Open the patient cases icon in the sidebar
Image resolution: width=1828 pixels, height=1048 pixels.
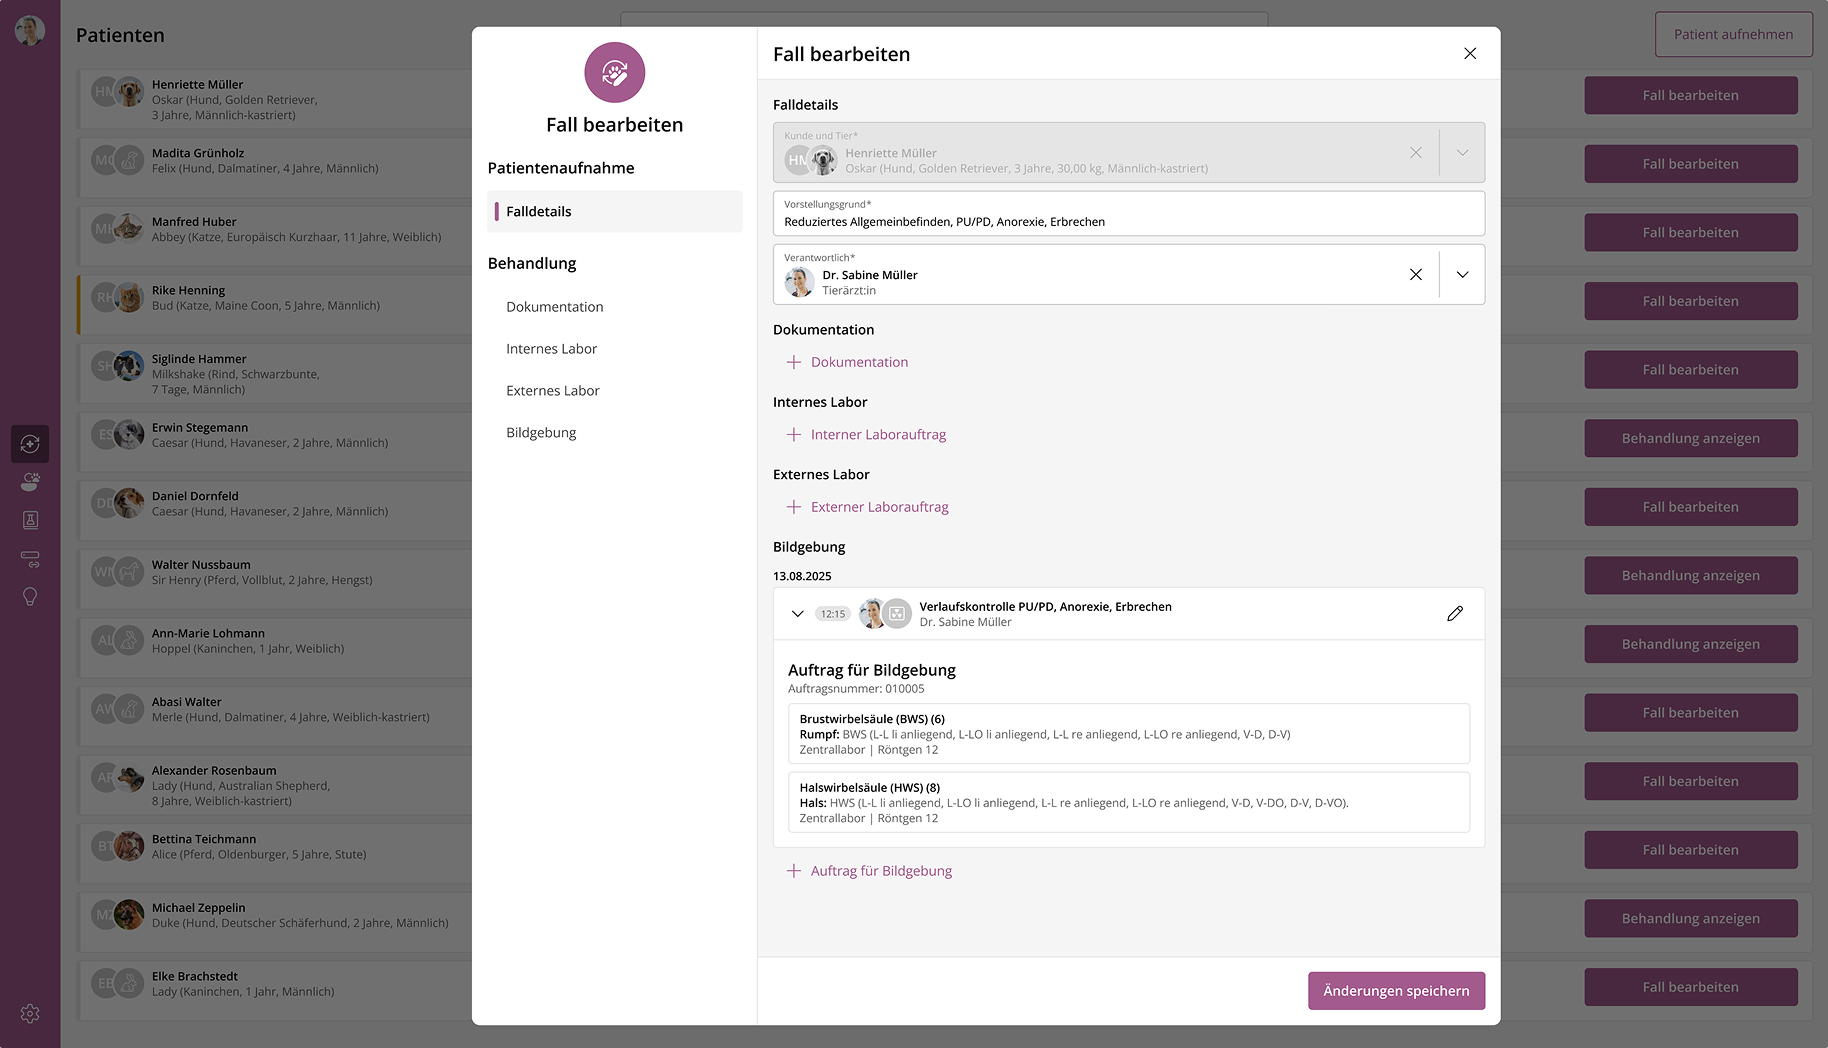30,444
